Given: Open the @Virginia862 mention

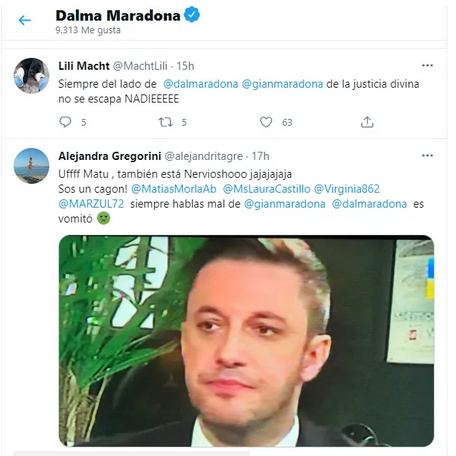Looking at the screenshot, I should (347, 189).
